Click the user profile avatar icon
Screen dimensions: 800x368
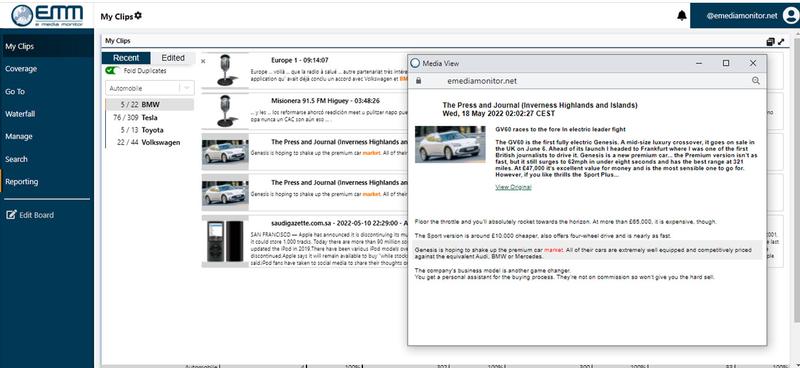click(790, 16)
